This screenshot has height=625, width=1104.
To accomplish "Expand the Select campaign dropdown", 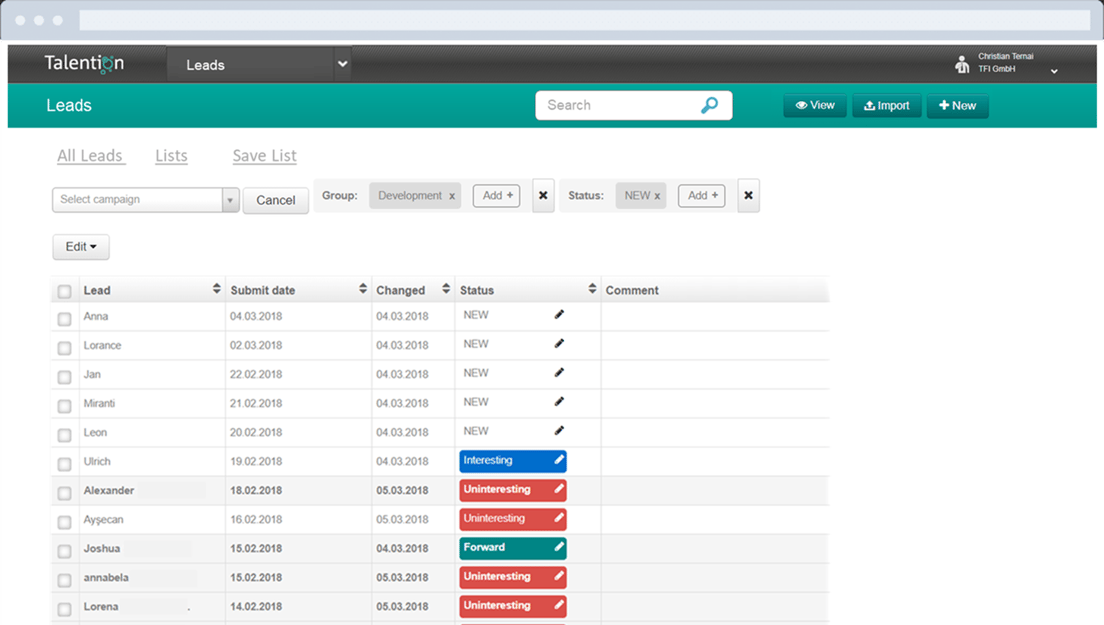I will [x=230, y=199].
